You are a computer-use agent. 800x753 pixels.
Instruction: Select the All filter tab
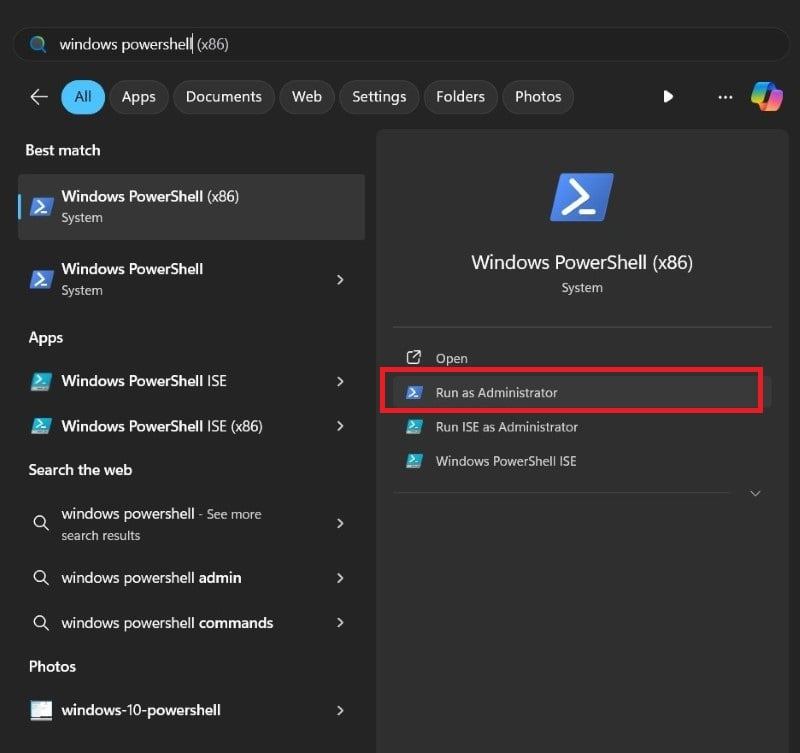83,97
